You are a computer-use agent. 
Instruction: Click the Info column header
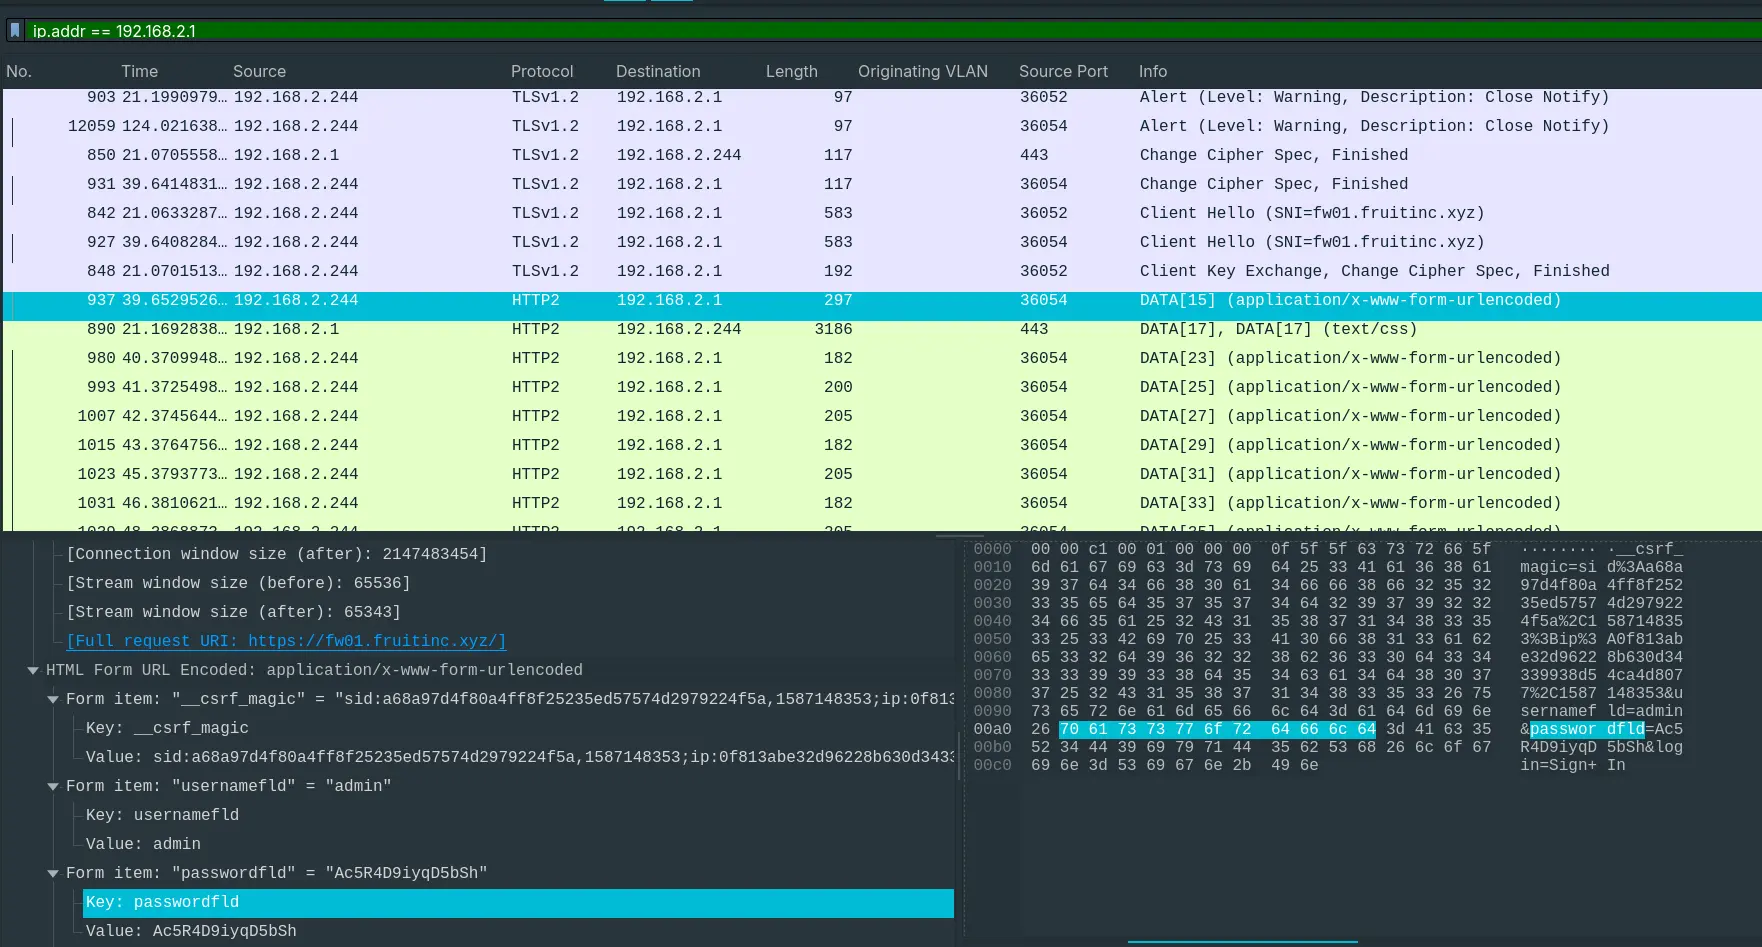[1152, 71]
